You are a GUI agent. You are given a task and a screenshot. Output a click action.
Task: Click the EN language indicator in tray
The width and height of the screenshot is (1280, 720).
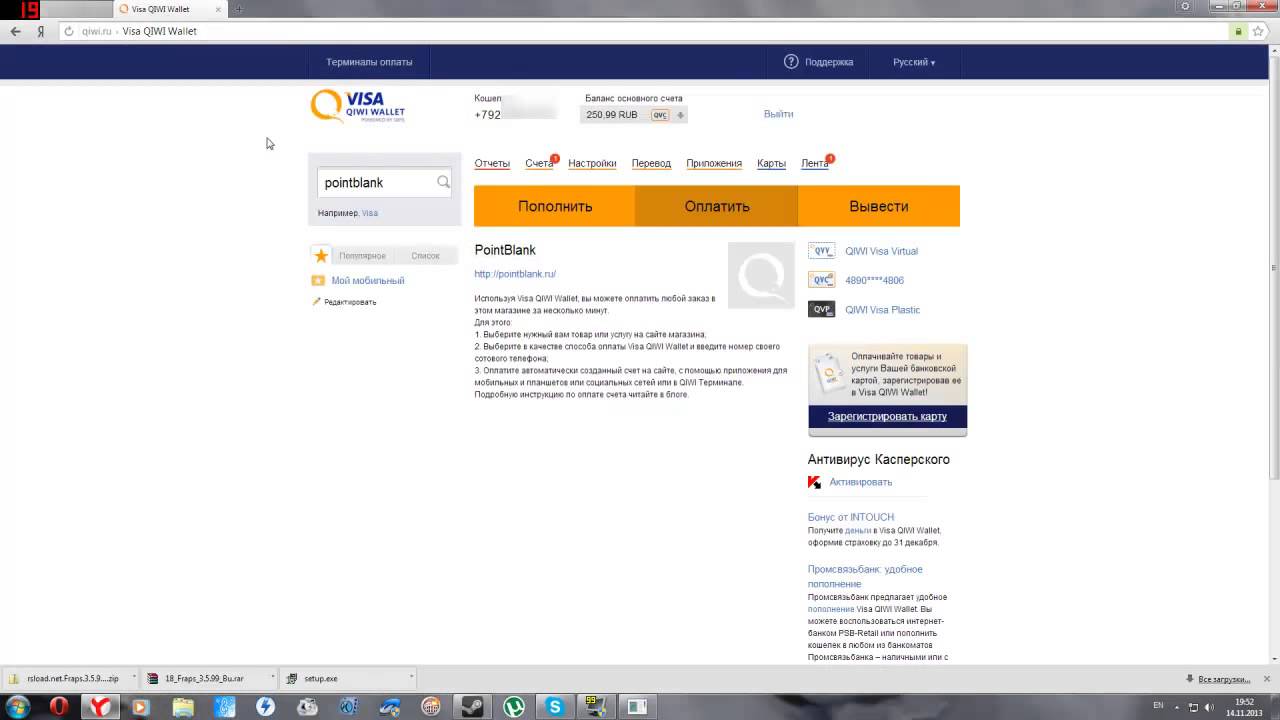coord(1158,706)
